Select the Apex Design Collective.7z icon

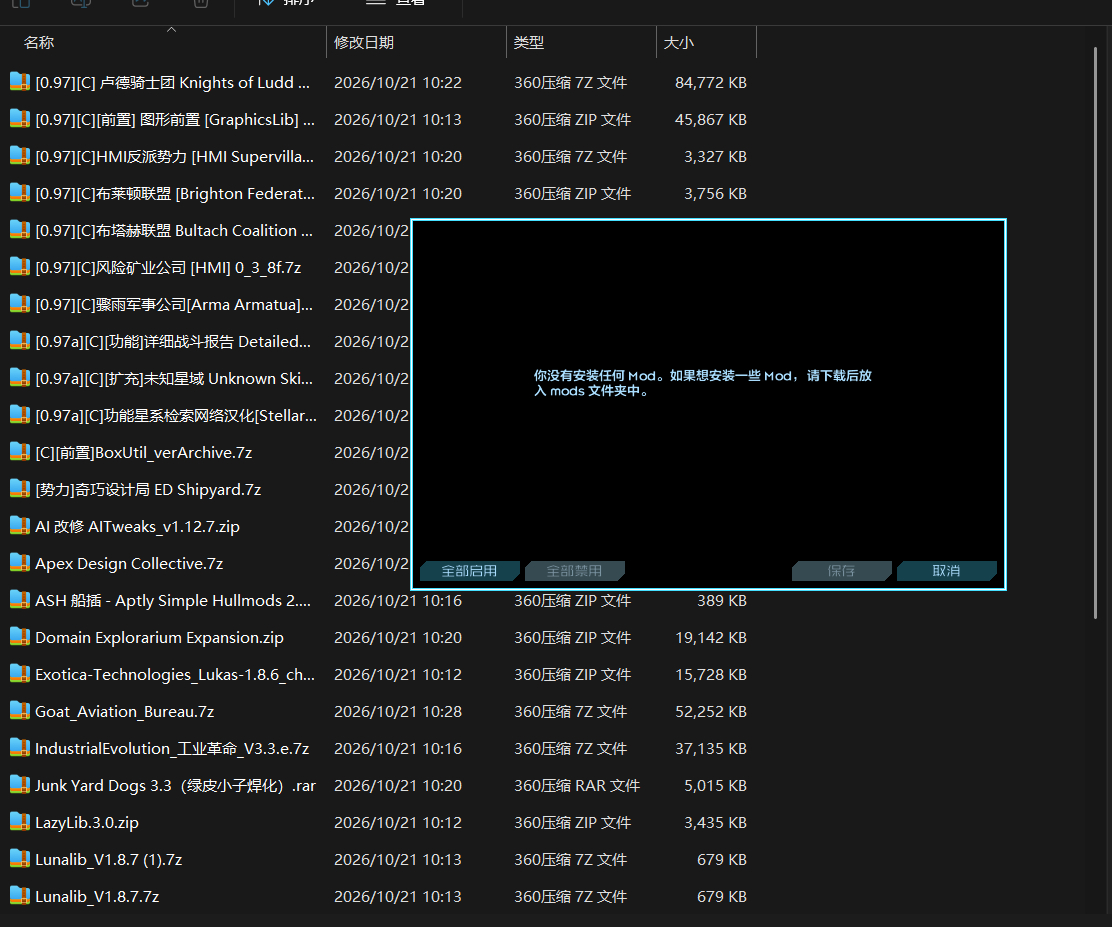(x=20, y=563)
